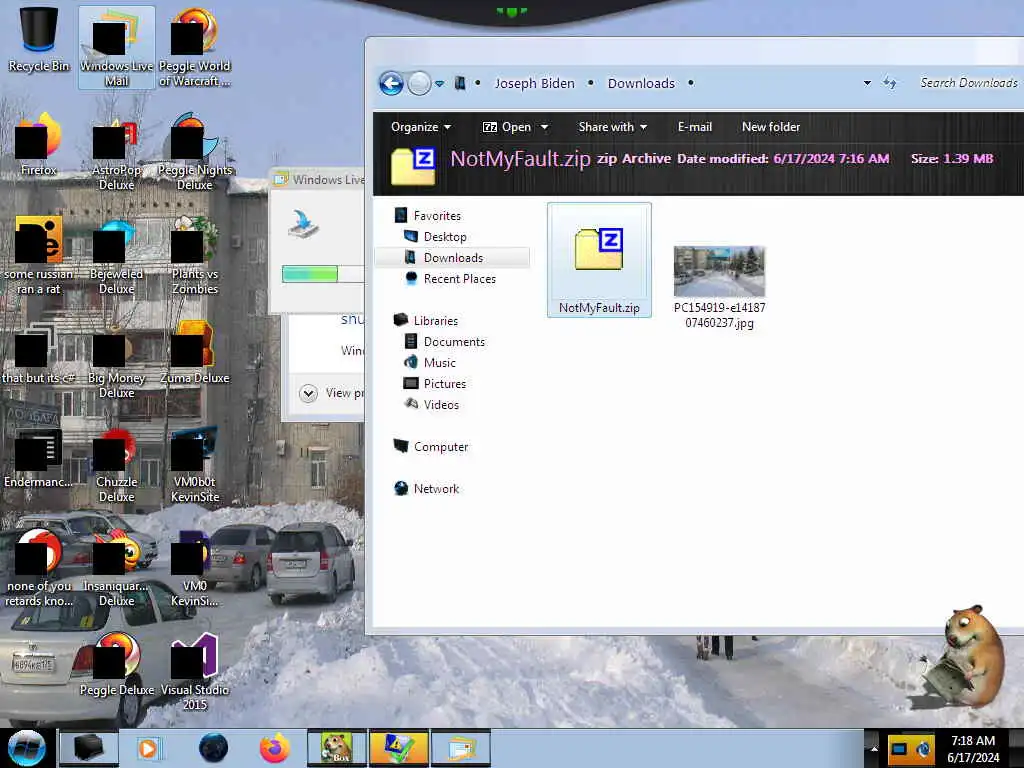
Task: Select 'none of you' desktop icon
Action: pos(39,568)
